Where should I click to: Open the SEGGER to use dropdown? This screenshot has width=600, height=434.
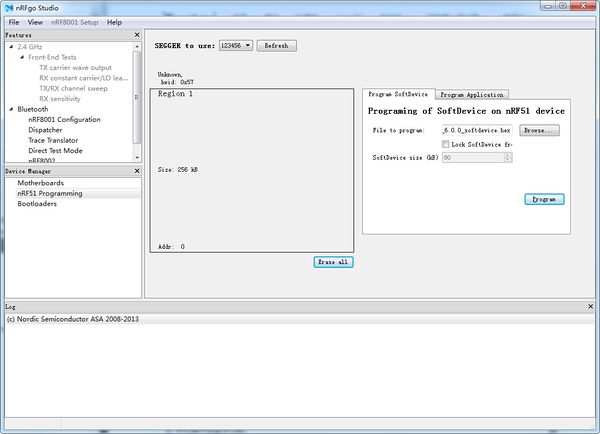click(236, 46)
